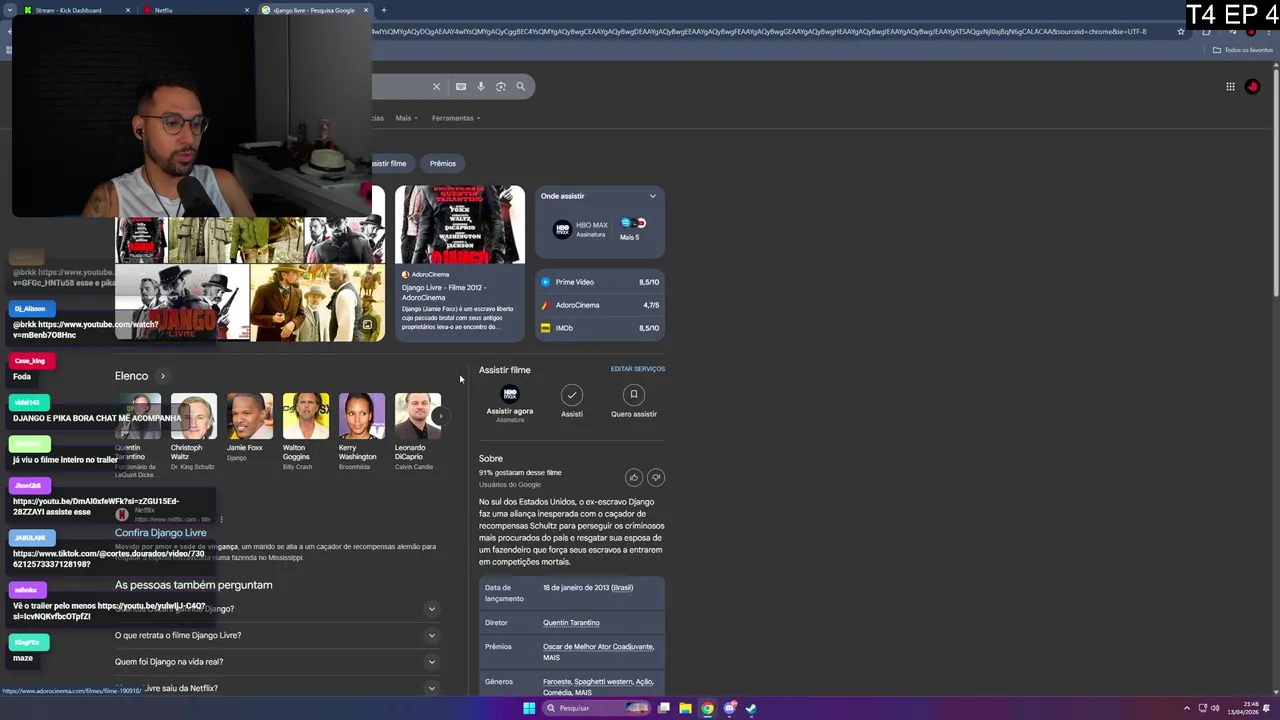Open the Google account avatar

tap(1252, 86)
